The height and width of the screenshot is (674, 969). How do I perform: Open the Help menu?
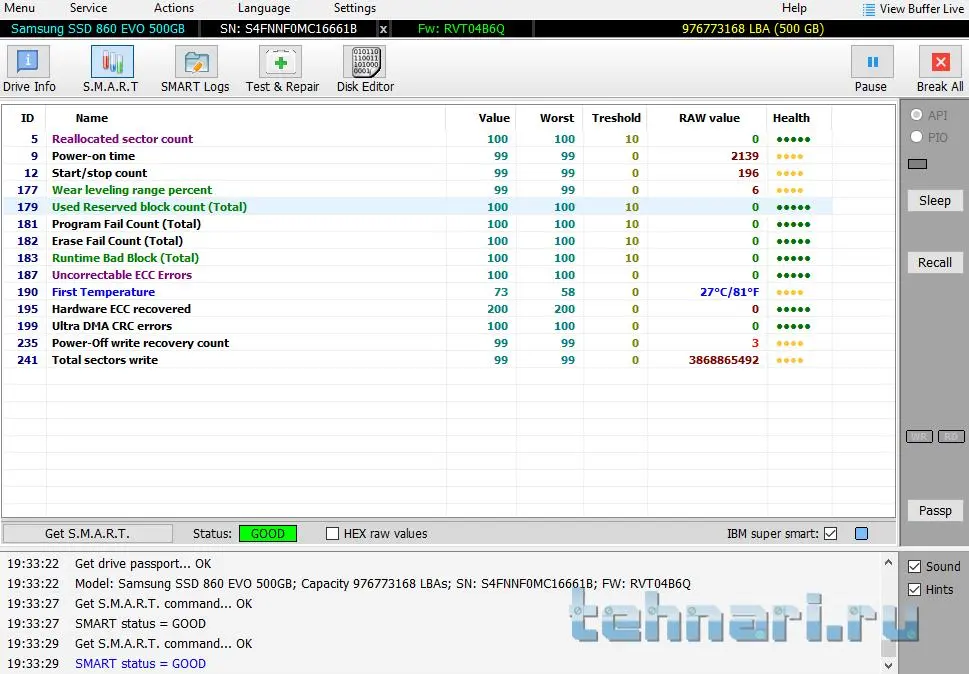coord(794,8)
